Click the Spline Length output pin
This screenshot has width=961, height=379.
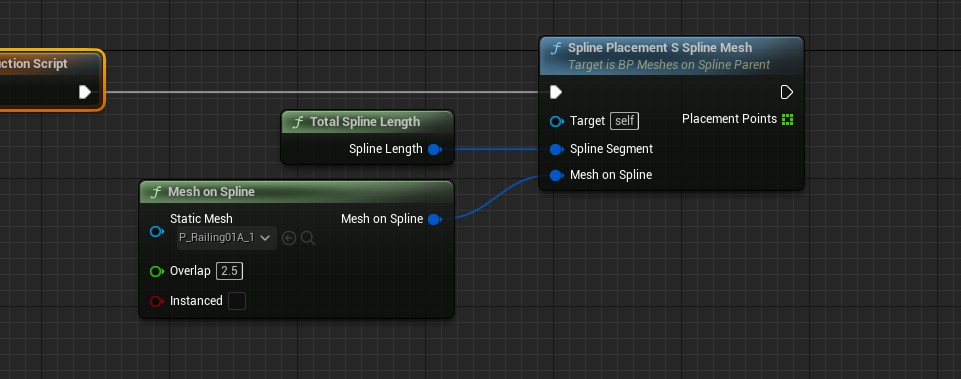tap(435, 149)
